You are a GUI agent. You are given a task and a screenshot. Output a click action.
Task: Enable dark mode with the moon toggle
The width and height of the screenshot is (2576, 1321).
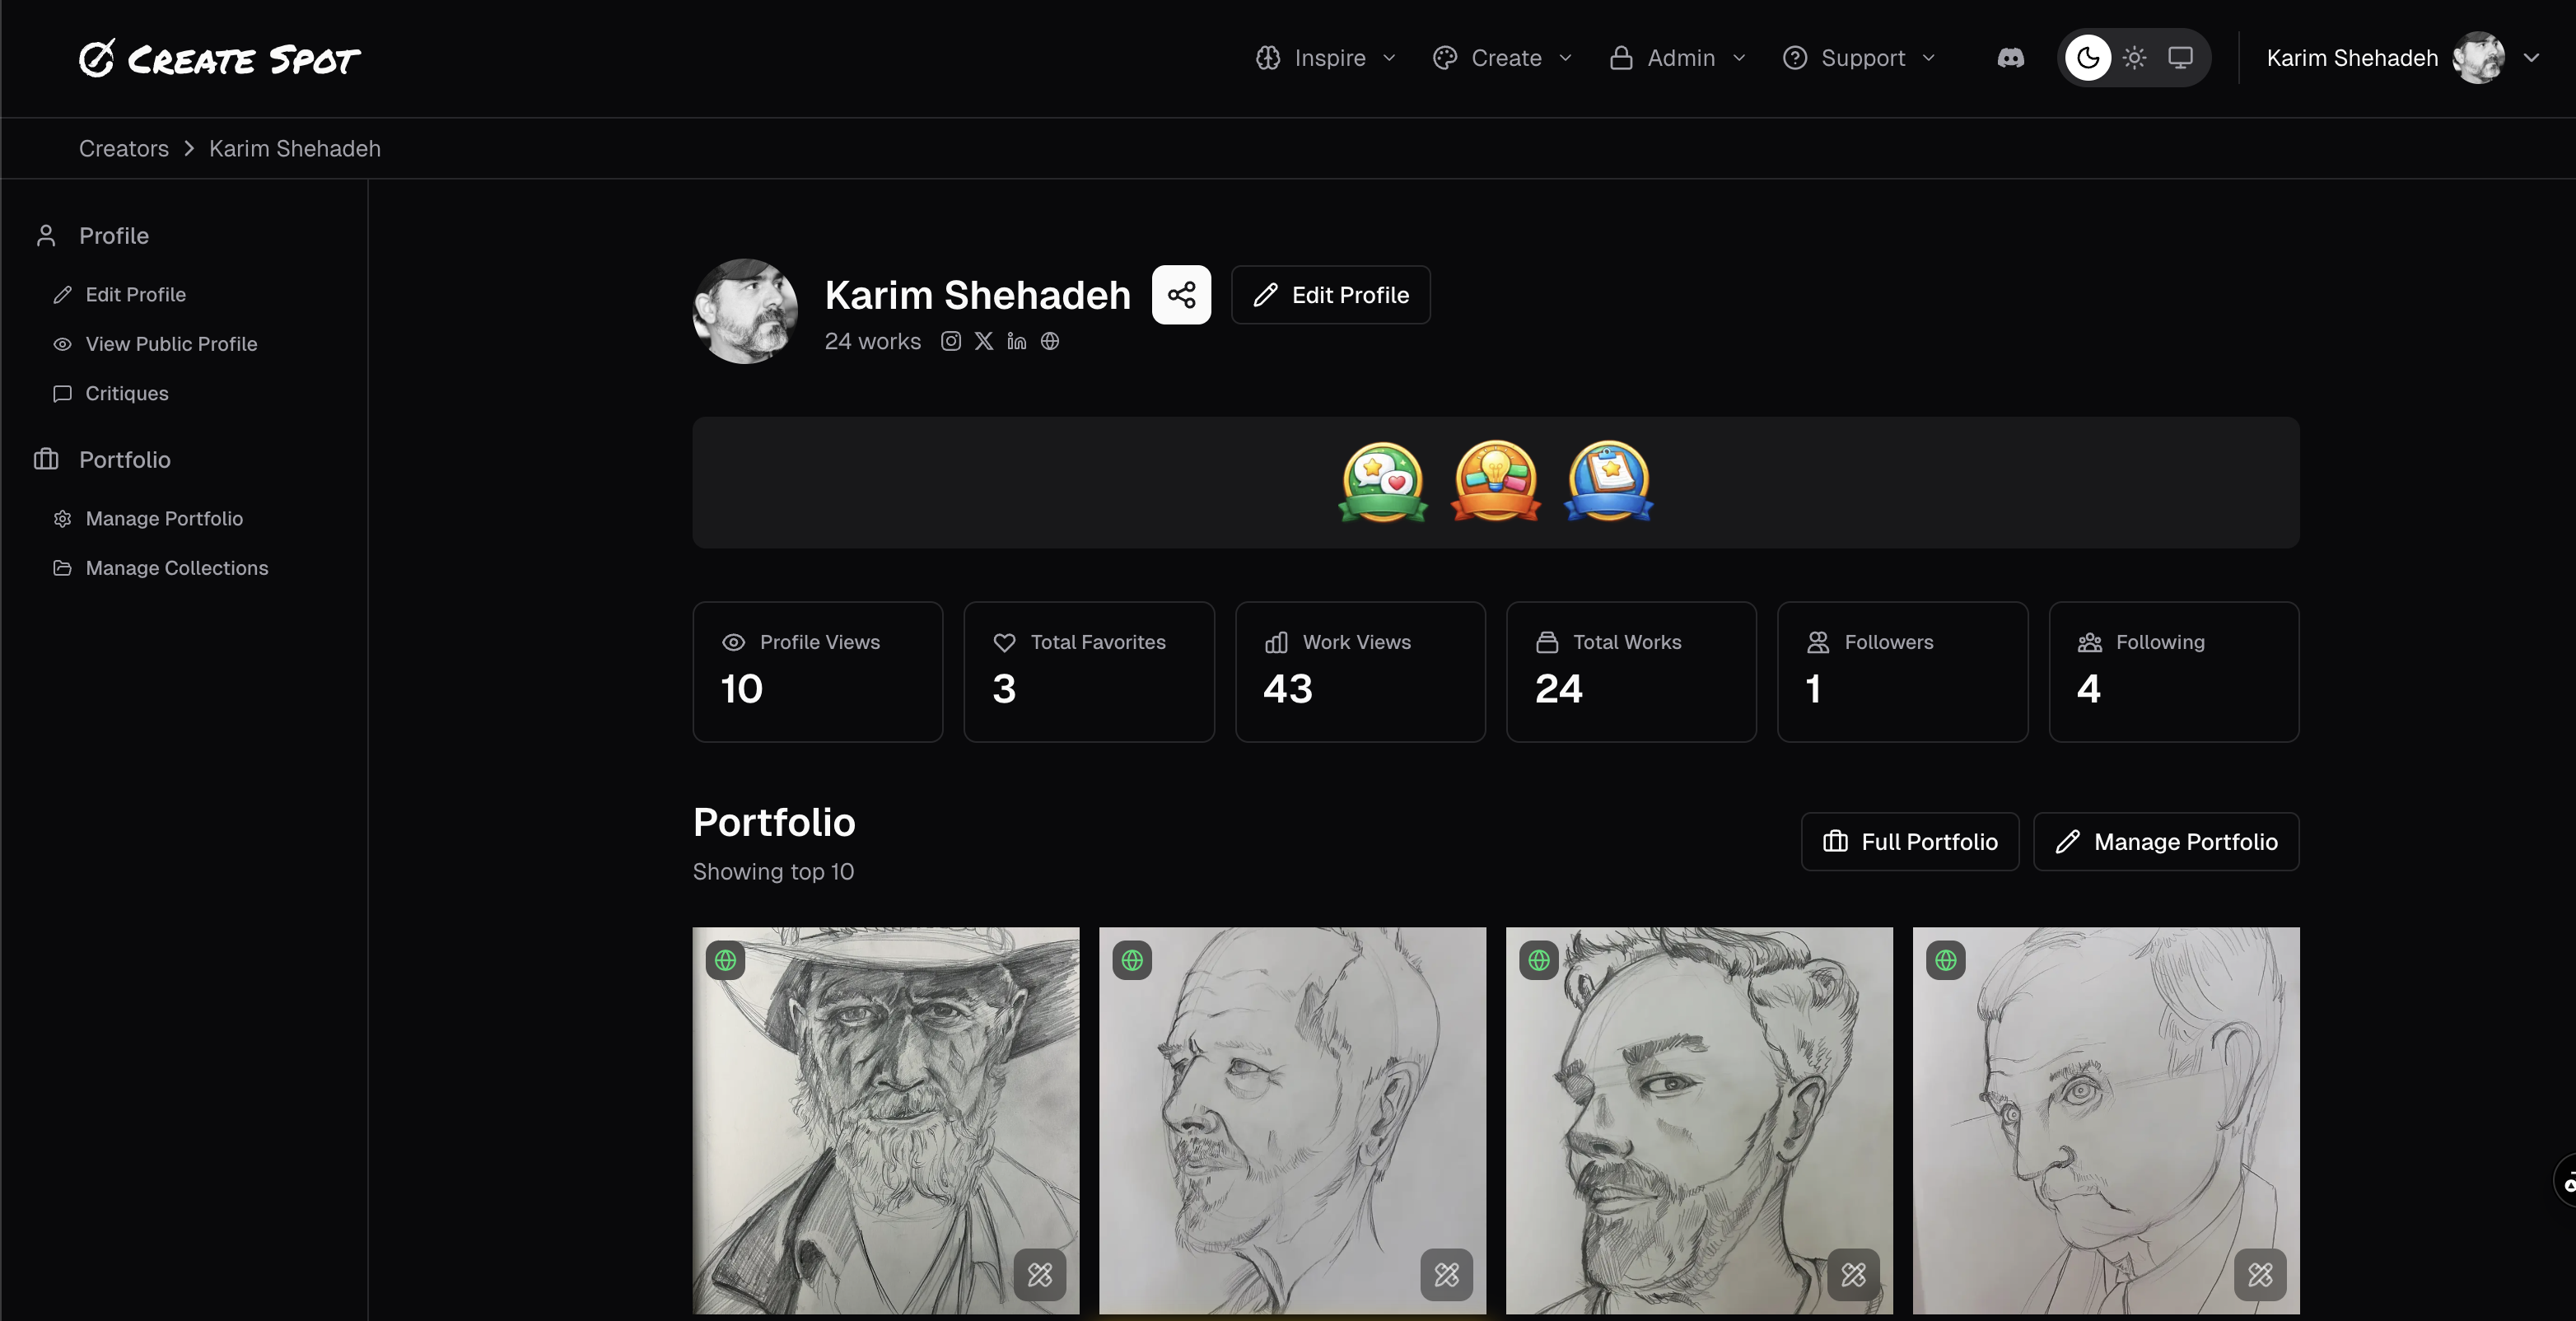coord(2088,58)
